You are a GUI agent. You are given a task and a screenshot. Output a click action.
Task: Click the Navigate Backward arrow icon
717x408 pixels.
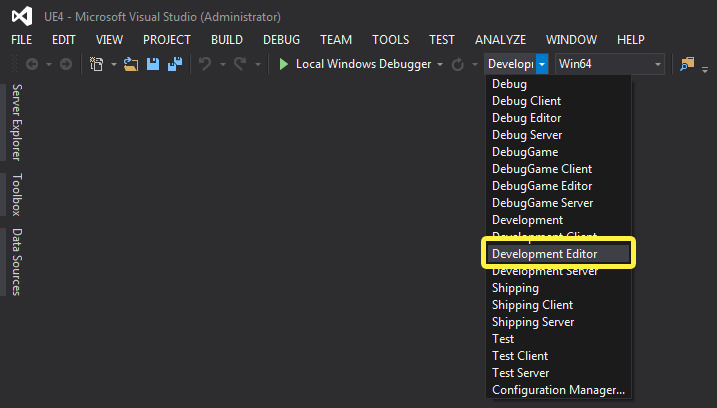32,64
